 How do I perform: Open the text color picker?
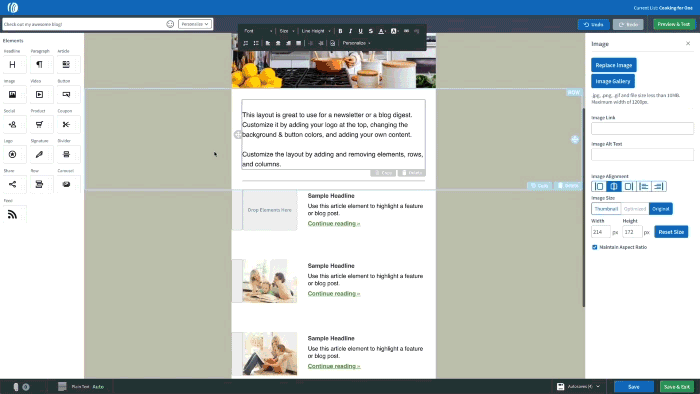tap(381, 31)
